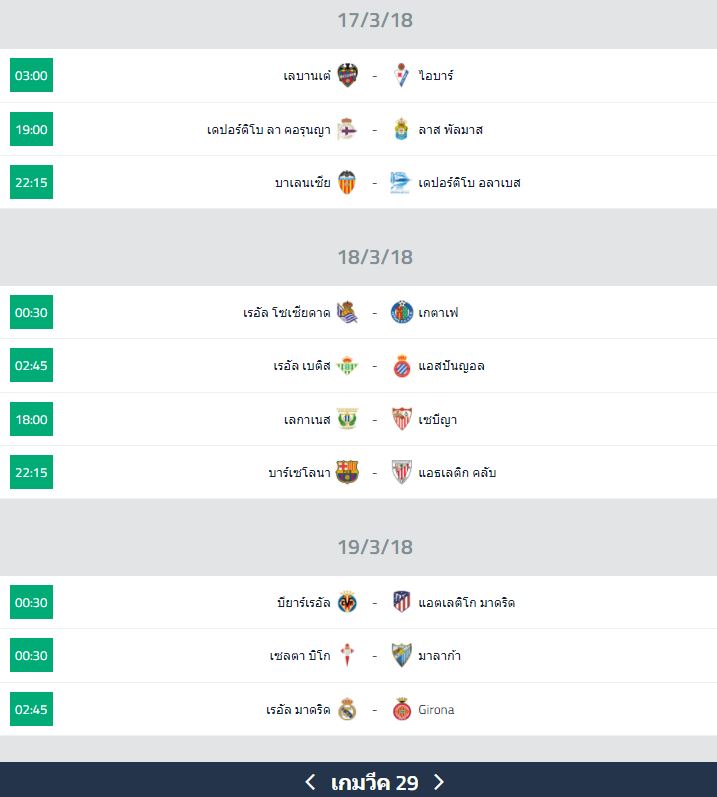Click the 18:00 kickoff time button
This screenshot has width=717, height=797.
(x=31, y=419)
